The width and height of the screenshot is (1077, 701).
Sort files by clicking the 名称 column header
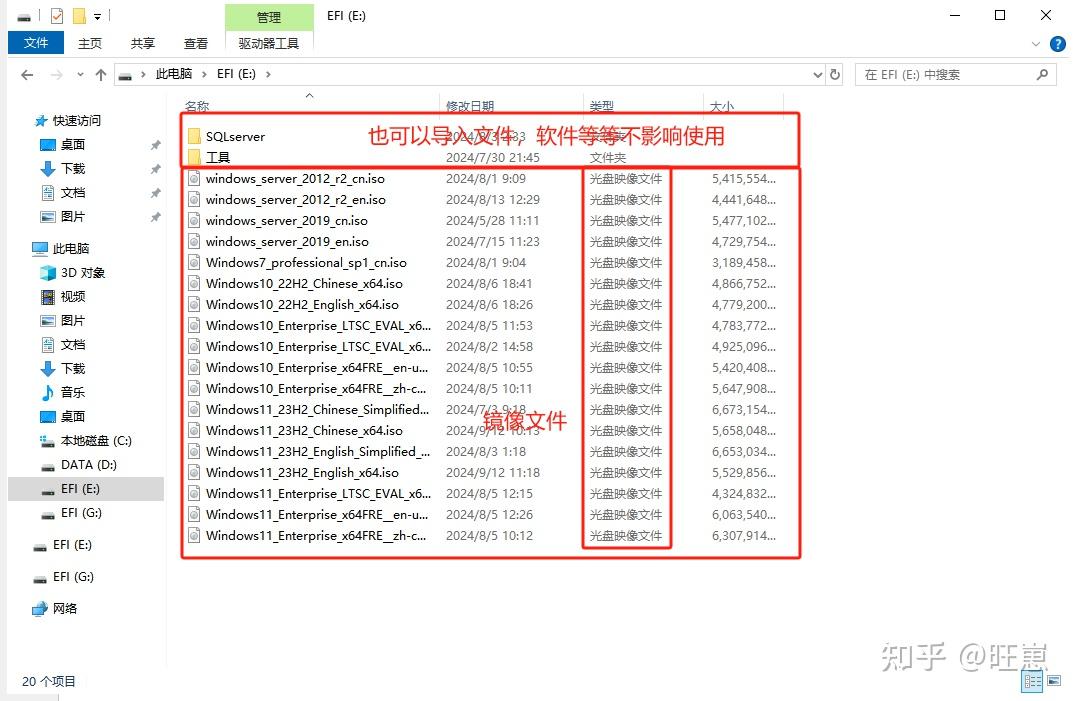pyautogui.click(x=197, y=106)
